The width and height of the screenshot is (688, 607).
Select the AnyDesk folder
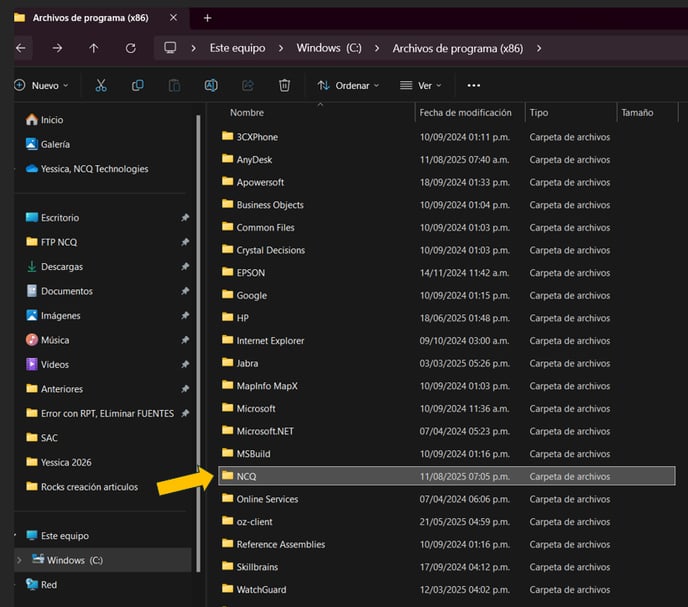point(447,159)
